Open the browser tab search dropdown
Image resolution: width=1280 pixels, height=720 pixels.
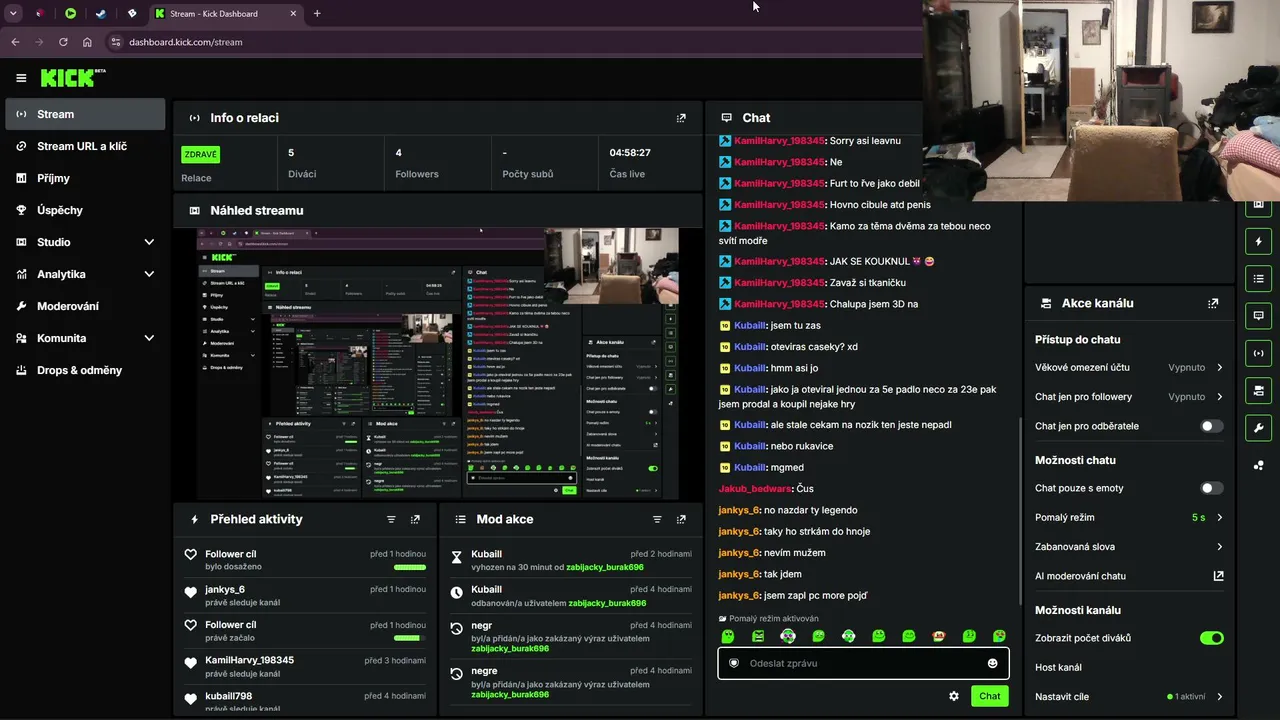[x=13, y=14]
